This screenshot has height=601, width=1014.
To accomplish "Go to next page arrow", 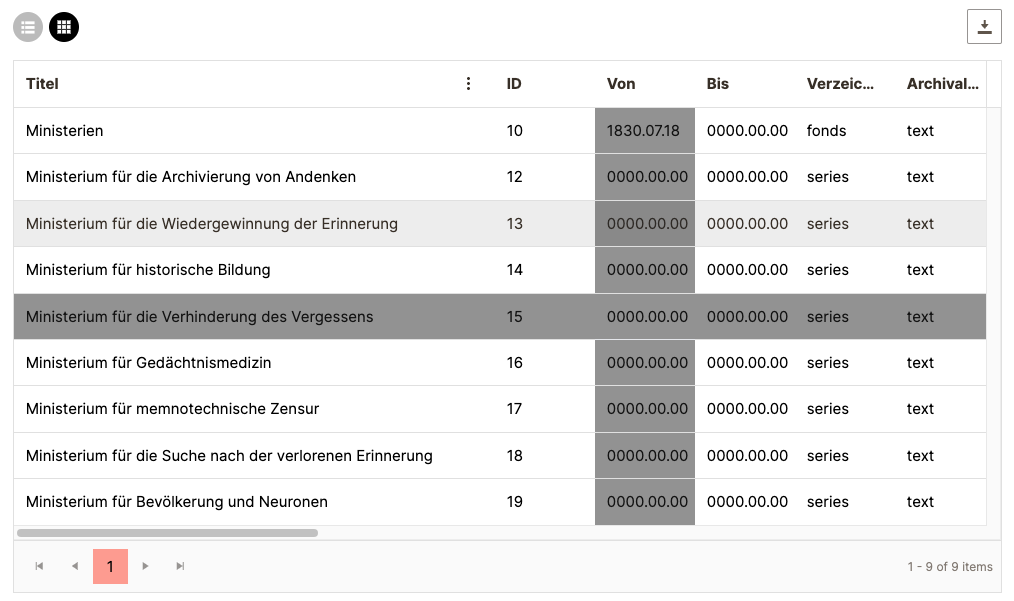I will (146, 566).
